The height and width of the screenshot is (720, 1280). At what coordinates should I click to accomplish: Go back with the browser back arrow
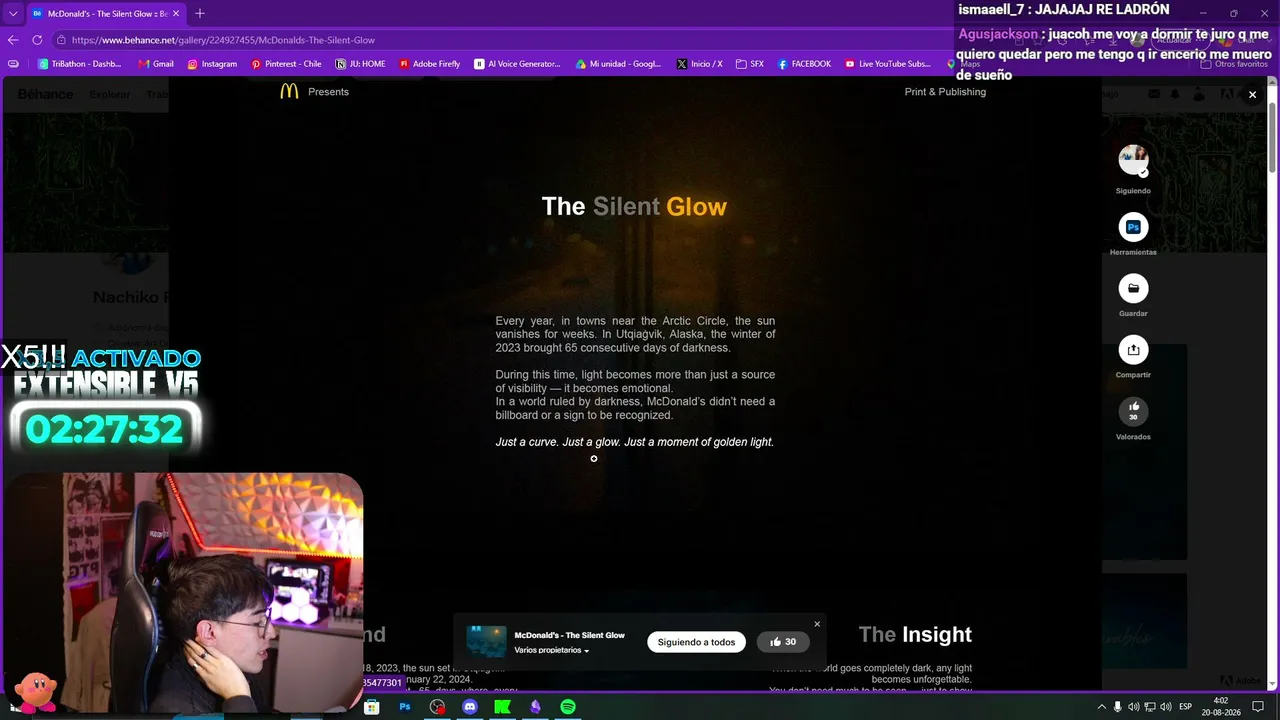click(x=13, y=40)
